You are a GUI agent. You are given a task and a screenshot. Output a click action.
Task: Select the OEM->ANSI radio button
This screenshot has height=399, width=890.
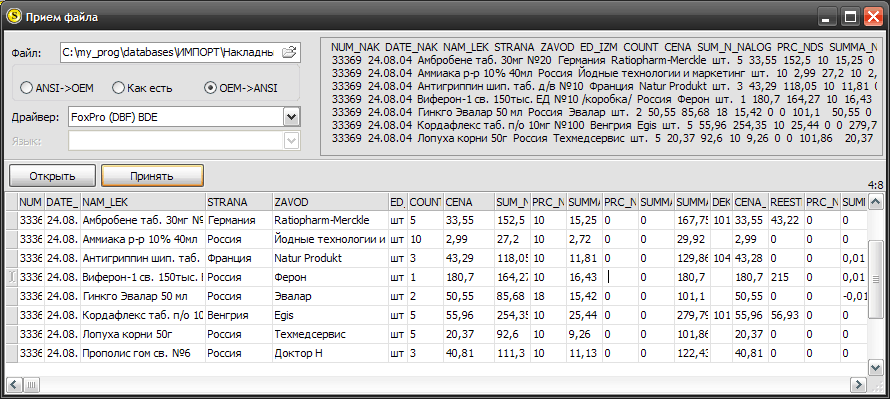[x=241, y=88]
